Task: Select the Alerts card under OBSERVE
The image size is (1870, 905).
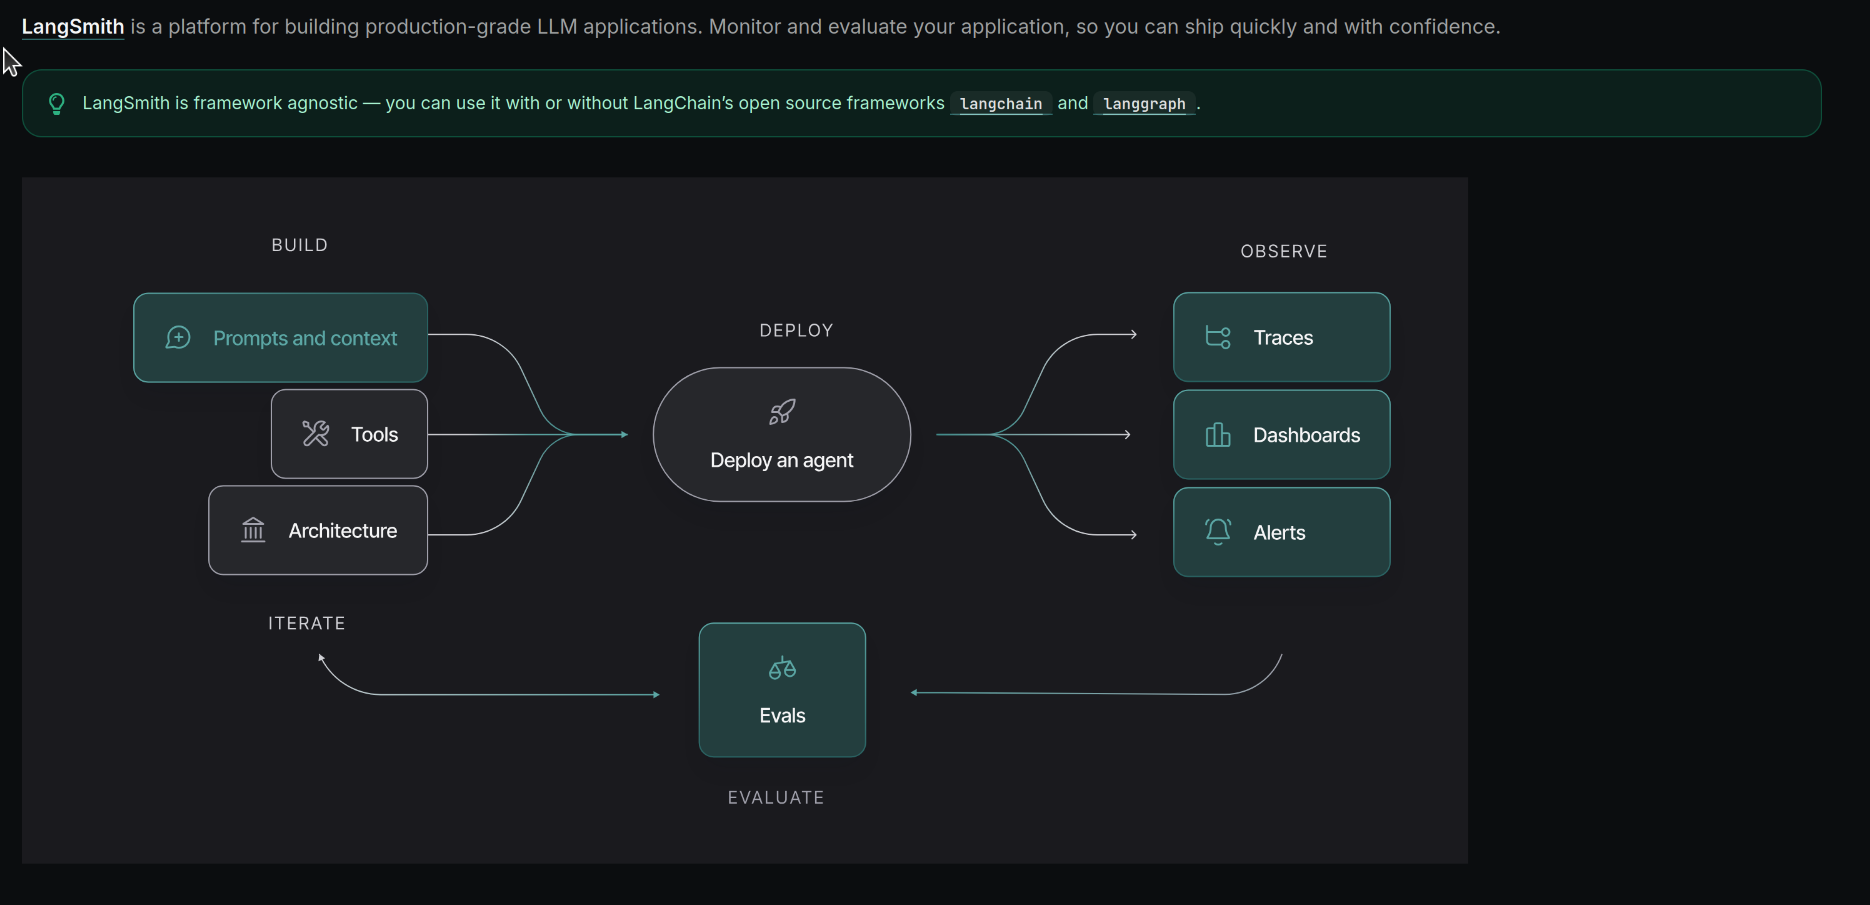Action: click(x=1281, y=531)
